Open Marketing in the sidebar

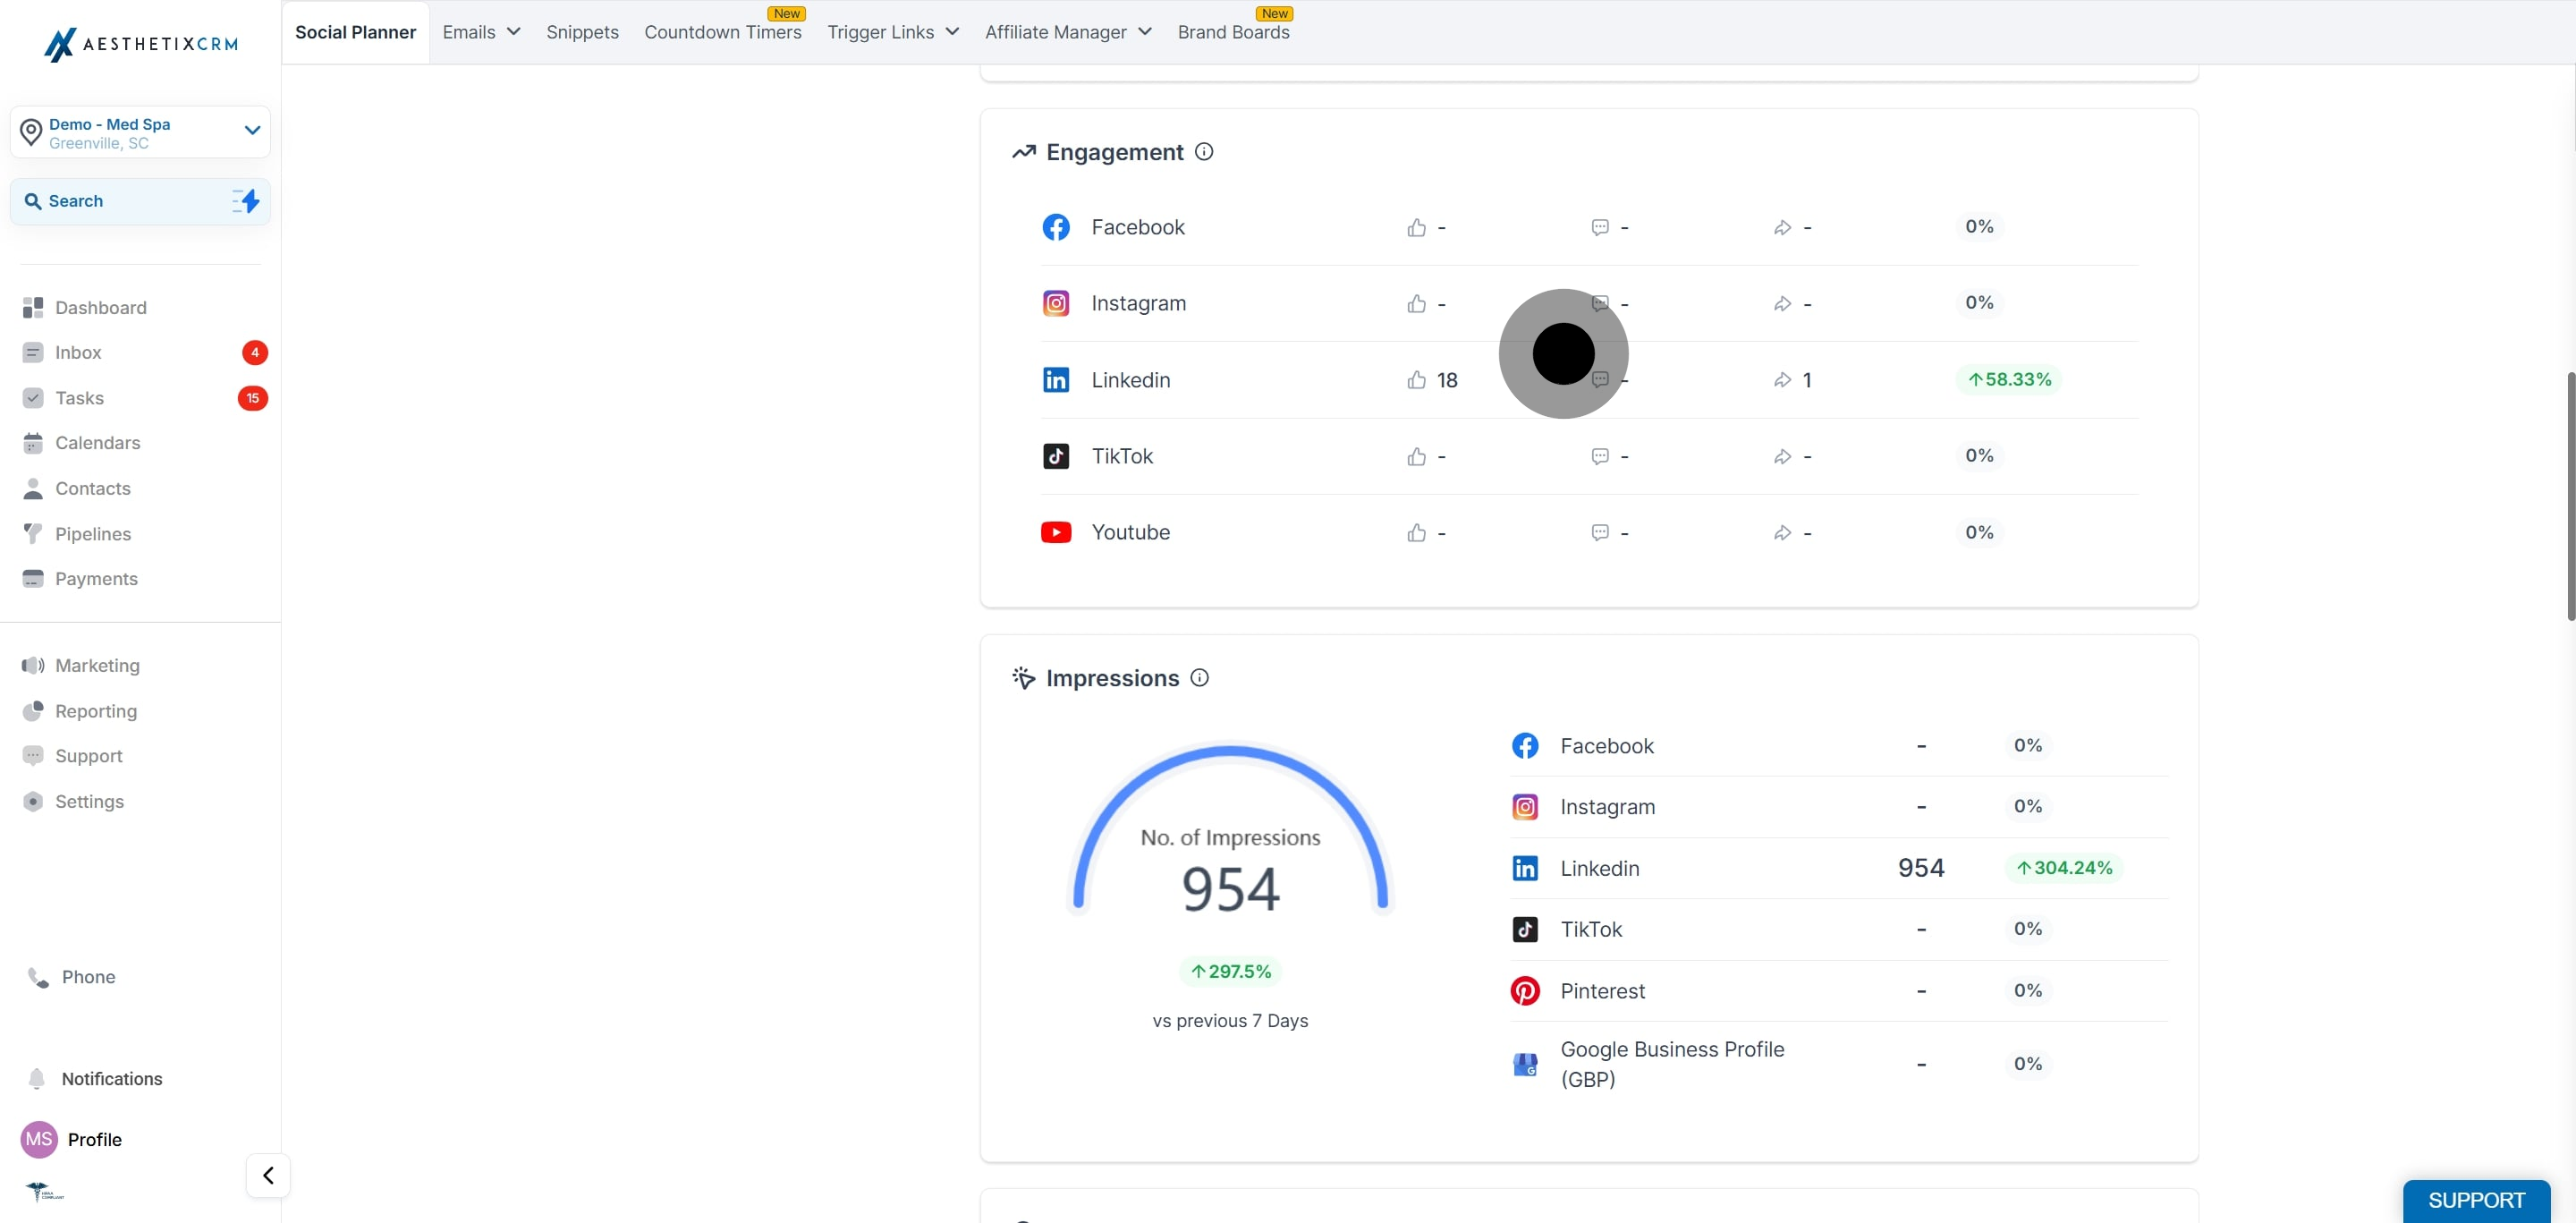tap(97, 665)
